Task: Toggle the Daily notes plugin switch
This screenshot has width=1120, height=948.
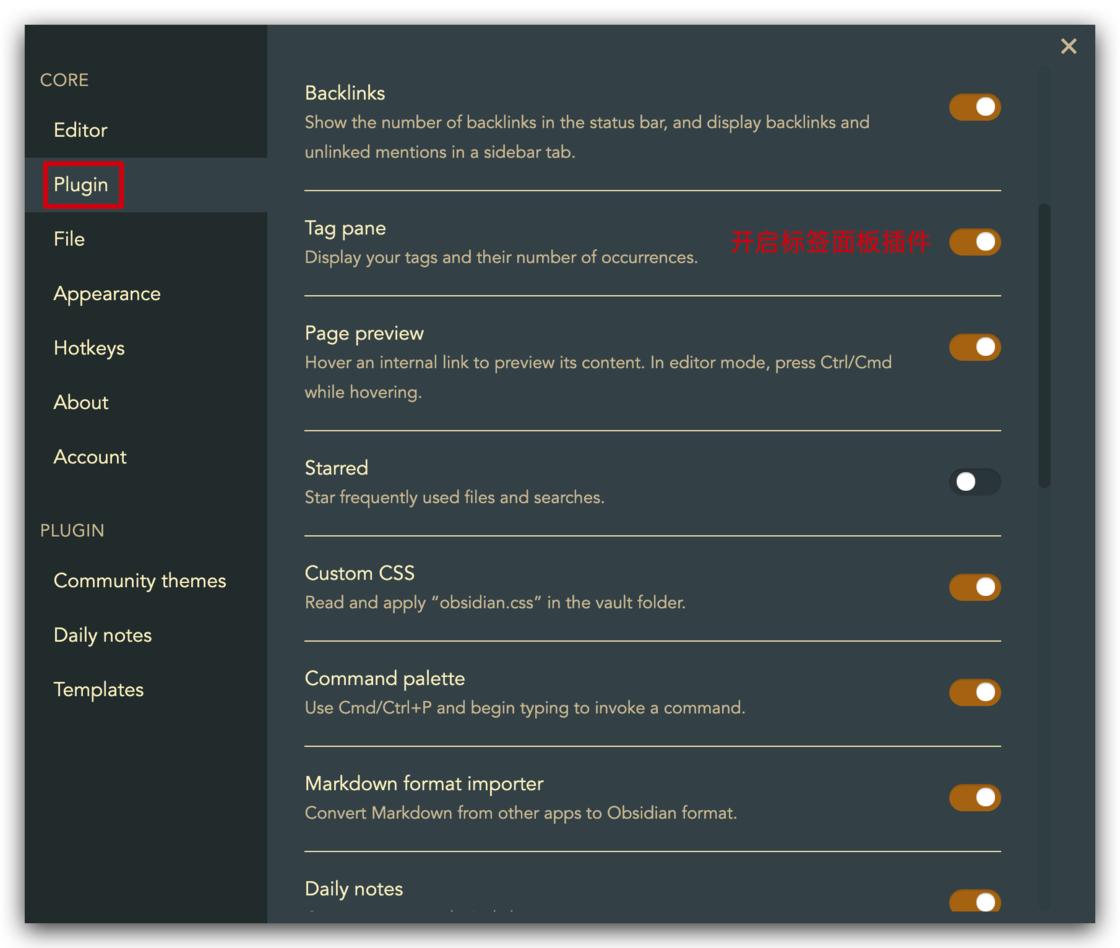Action: tap(974, 901)
